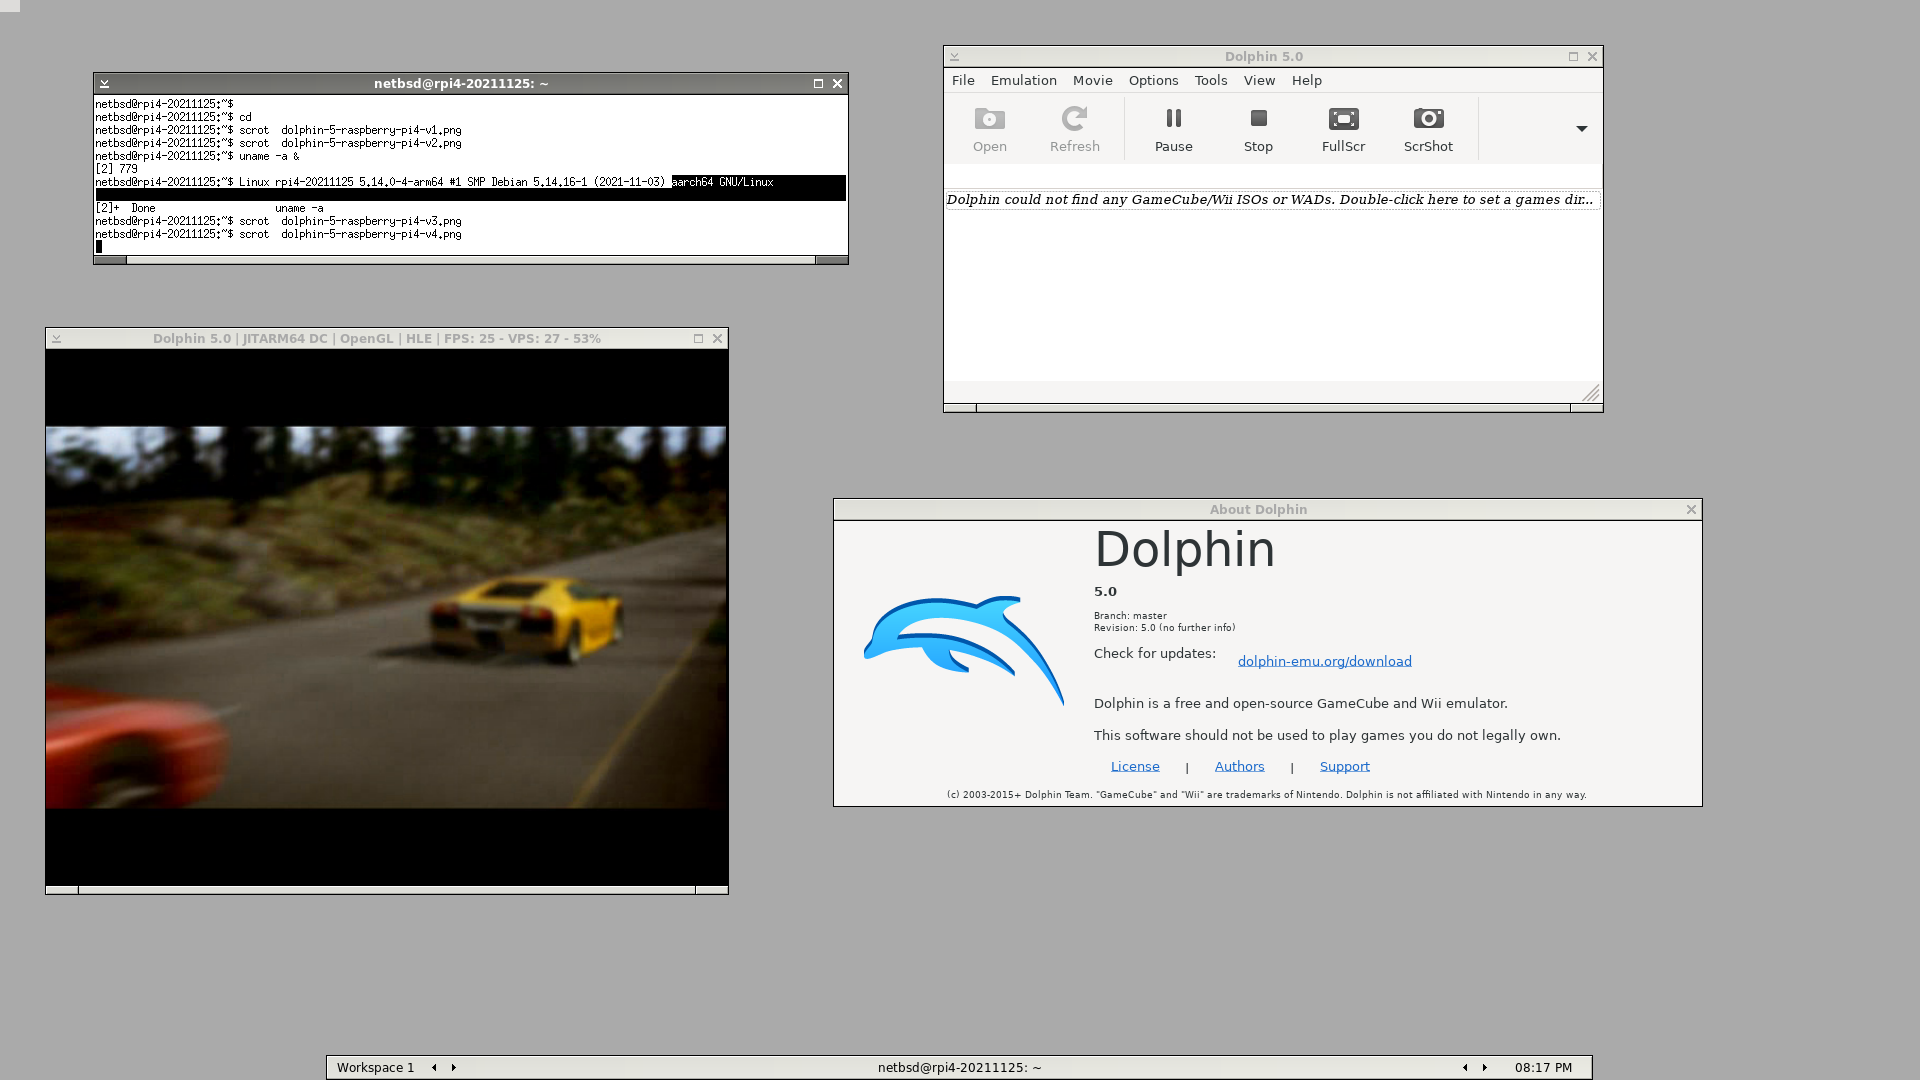Click the window menu icon of Dolphin 5.0 main window
The width and height of the screenshot is (1920, 1080).
coord(954,57)
